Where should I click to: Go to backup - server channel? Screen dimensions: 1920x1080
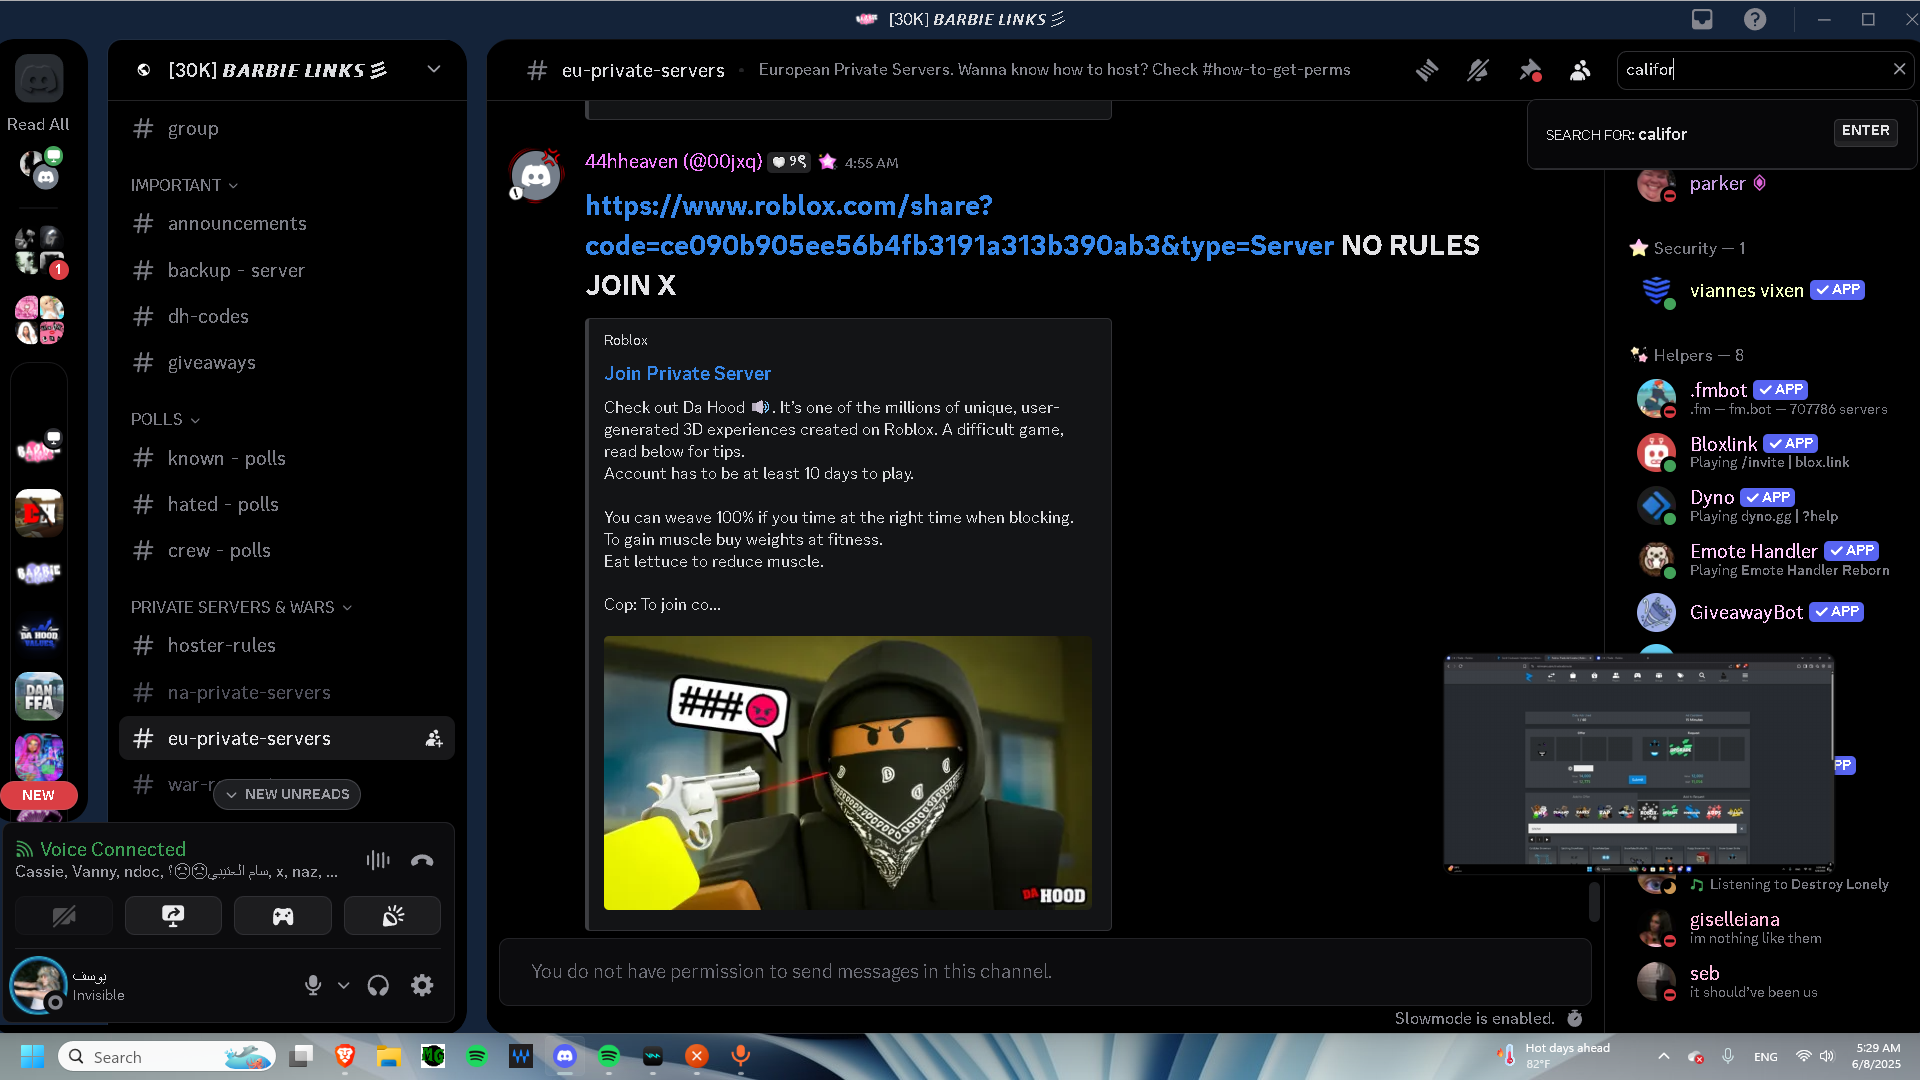click(286, 270)
